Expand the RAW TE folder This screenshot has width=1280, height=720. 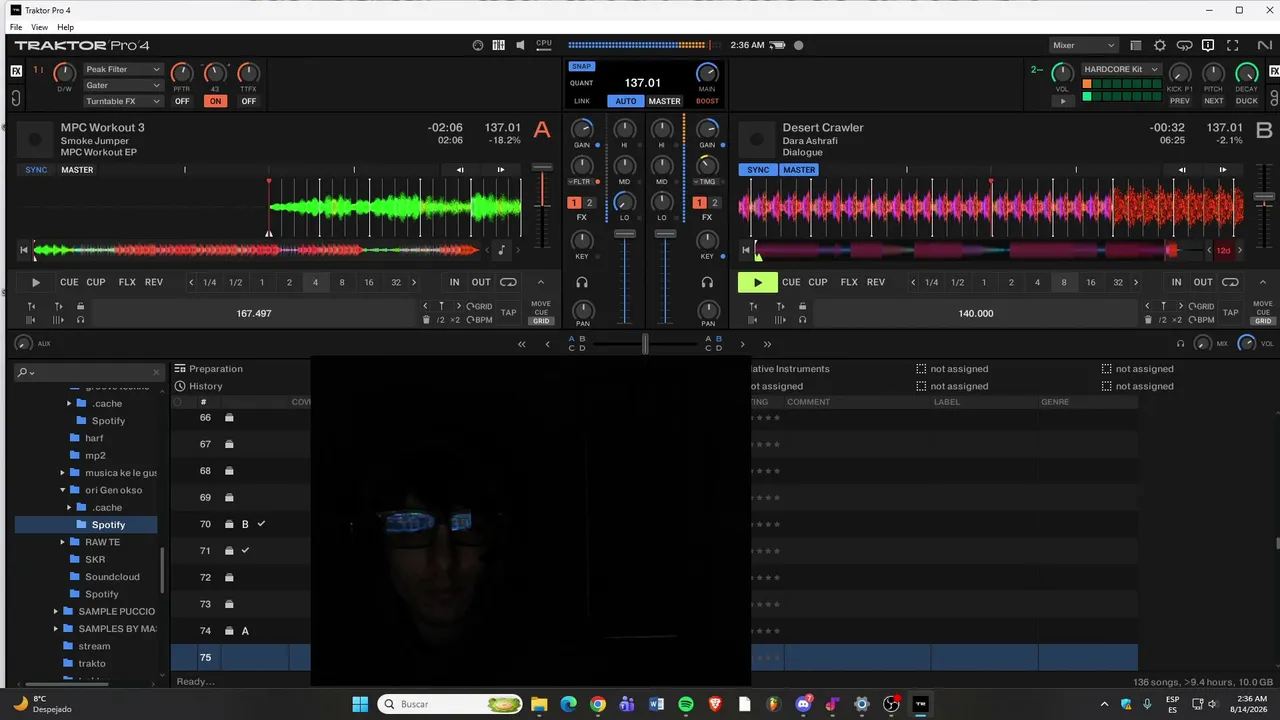tap(62, 542)
